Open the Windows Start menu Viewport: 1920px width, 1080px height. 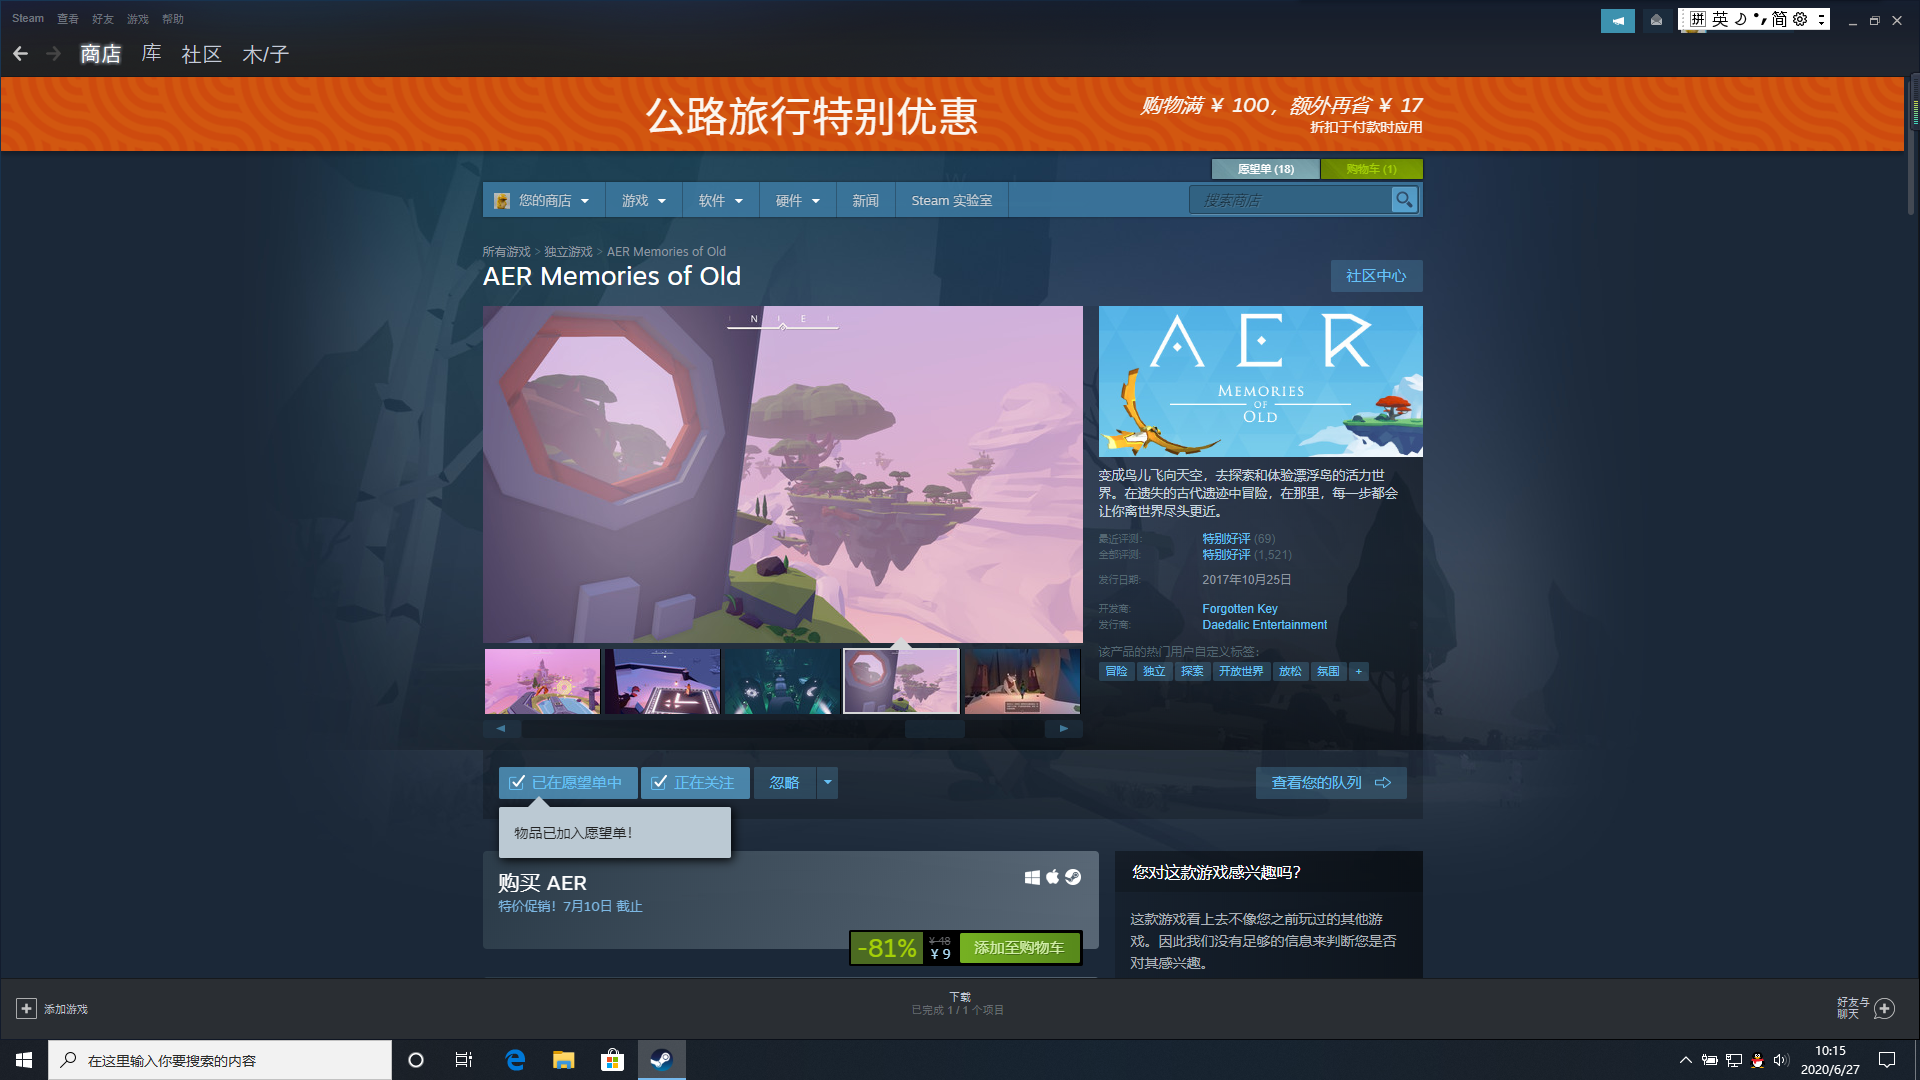click(24, 1060)
